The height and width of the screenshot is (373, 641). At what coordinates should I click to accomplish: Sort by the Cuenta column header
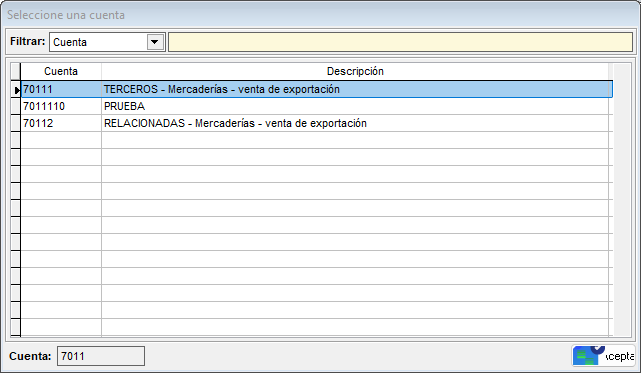61,71
